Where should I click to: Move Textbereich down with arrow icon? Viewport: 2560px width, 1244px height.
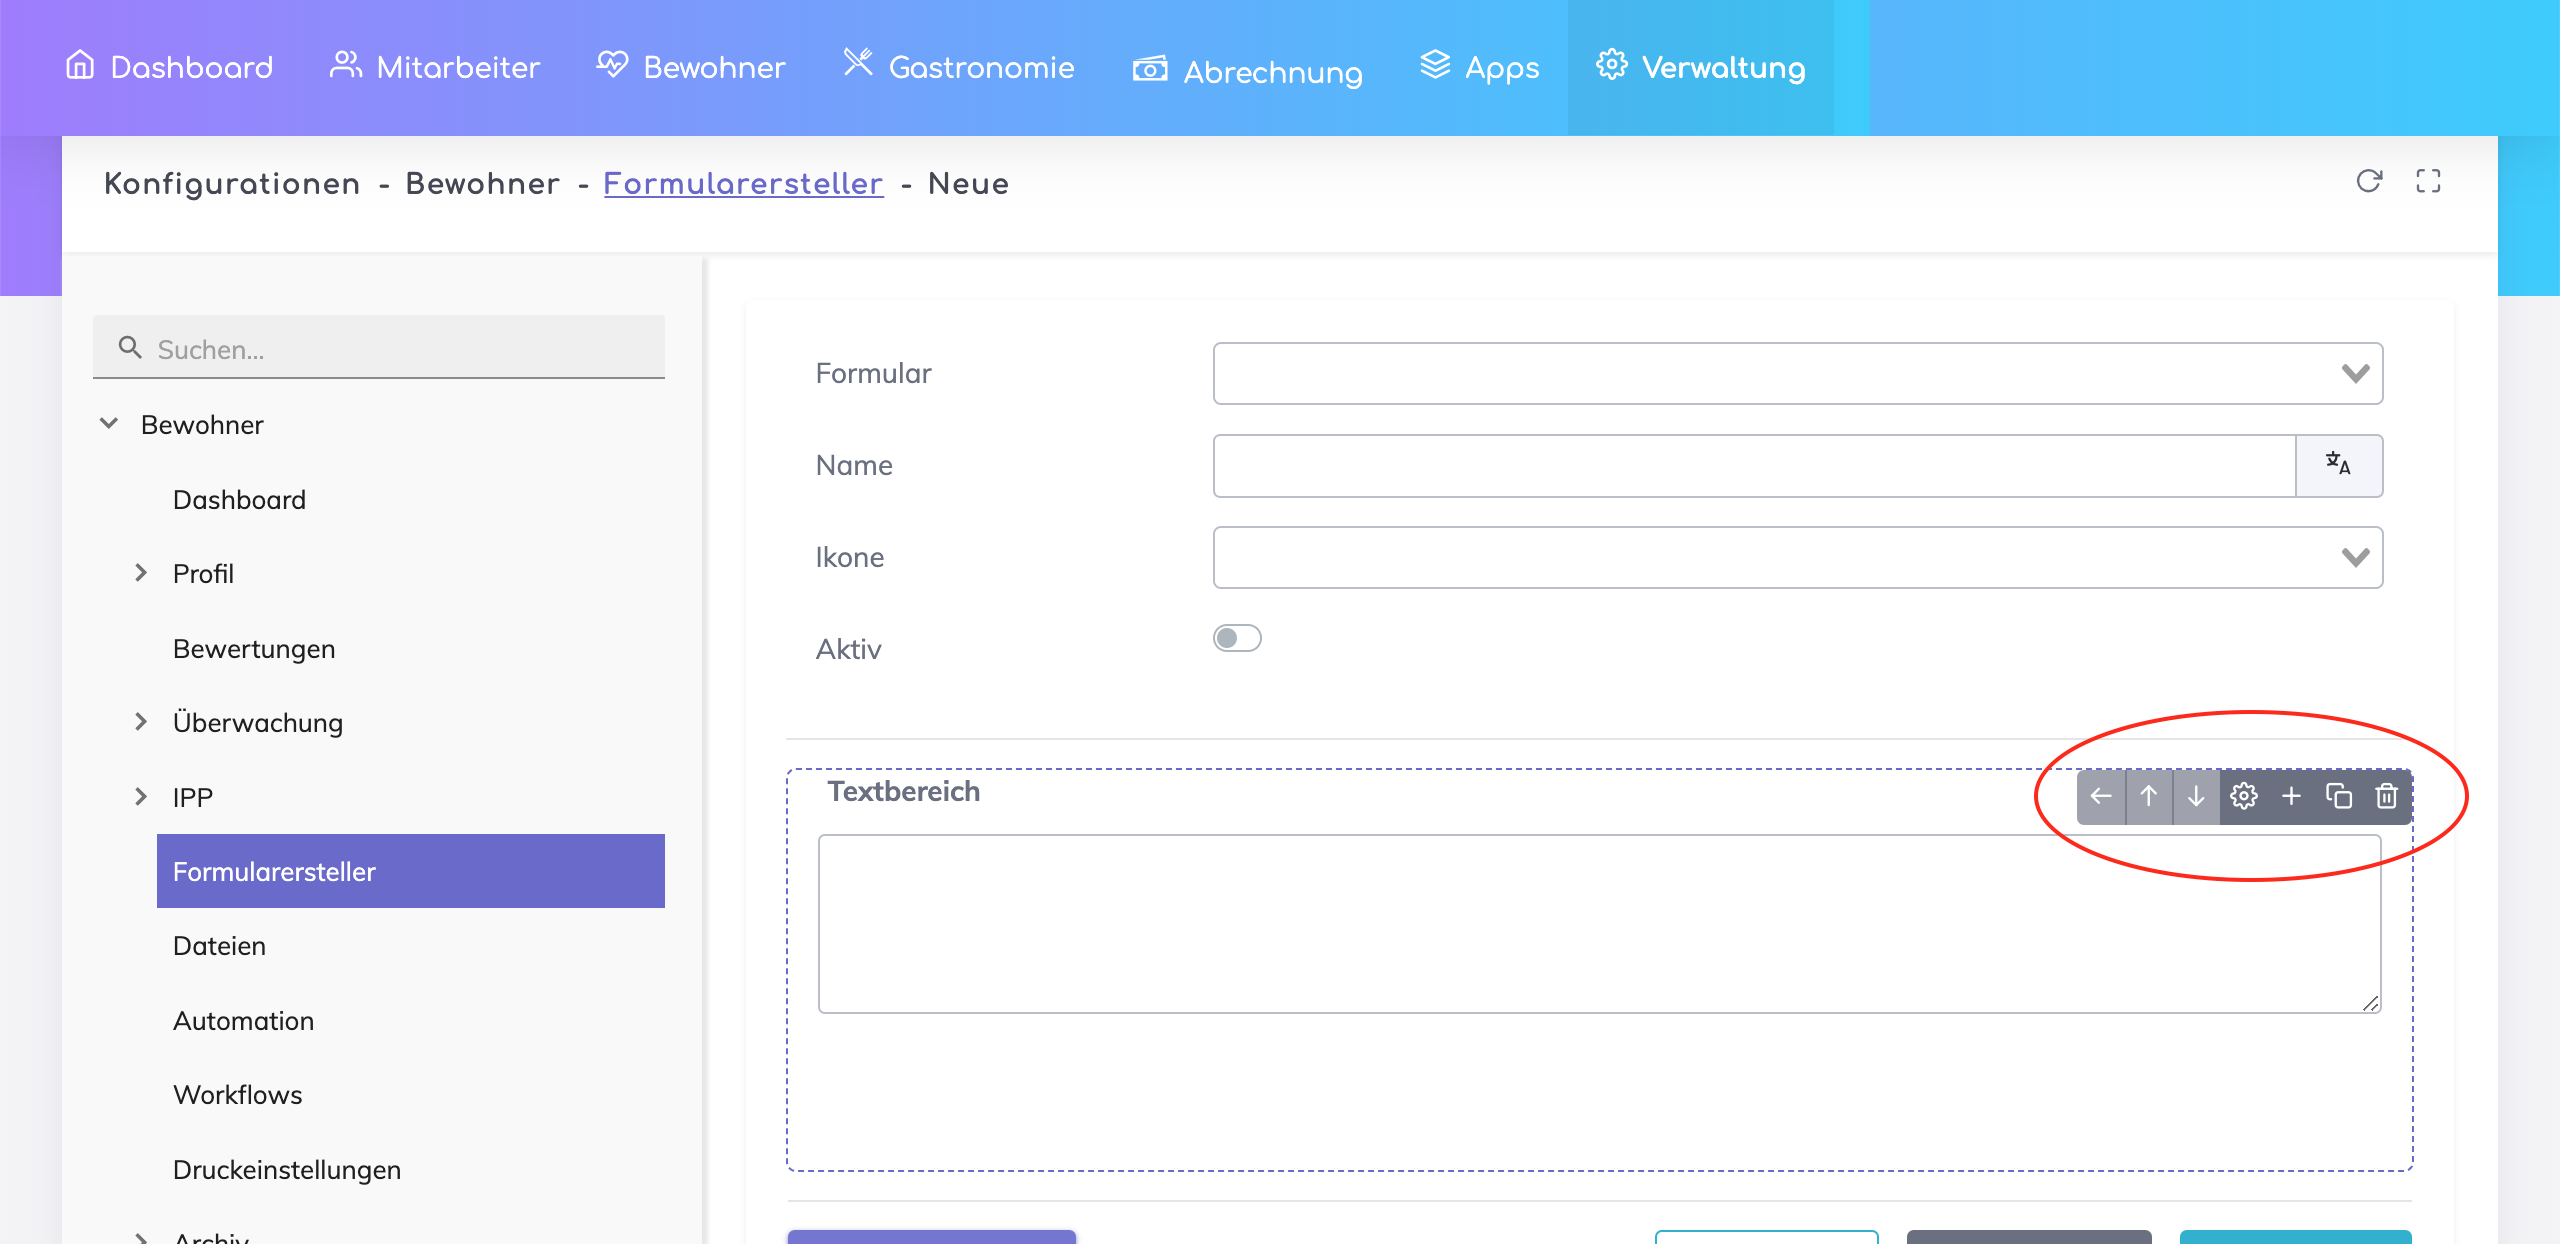point(2196,796)
